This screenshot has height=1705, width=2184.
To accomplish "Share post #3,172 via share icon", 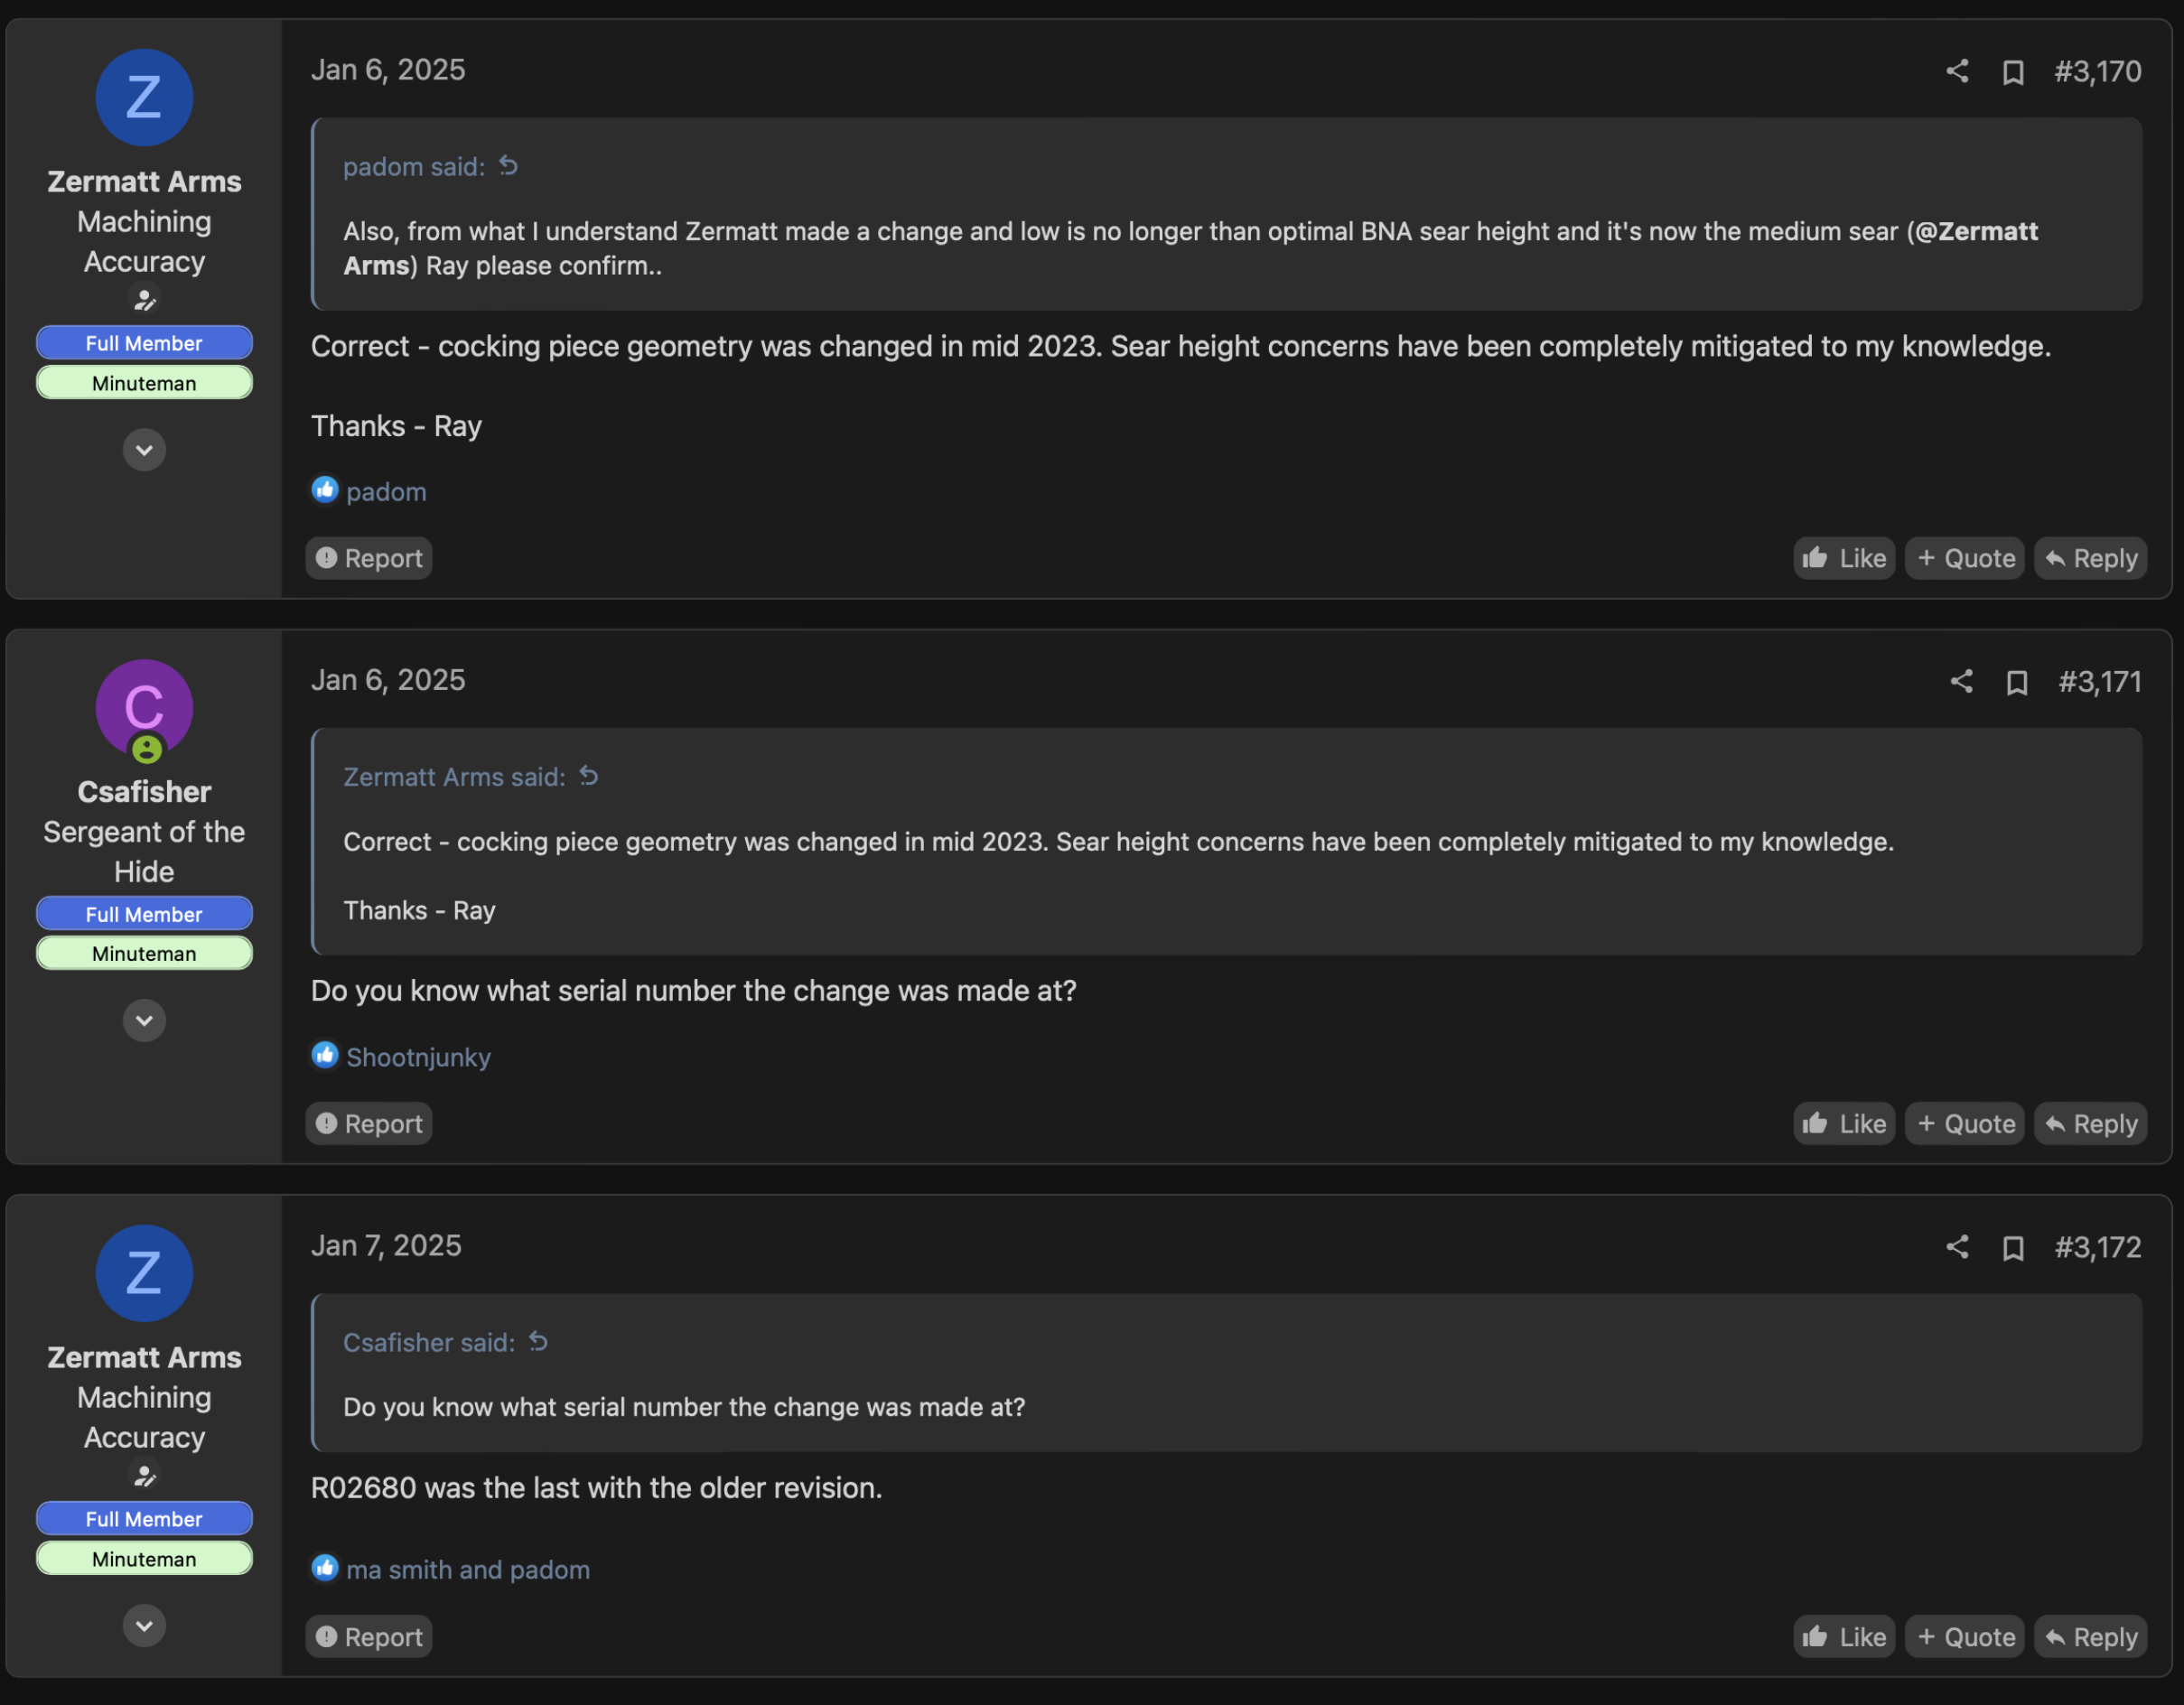I will pyautogui.click(x=1957, y=1247).
